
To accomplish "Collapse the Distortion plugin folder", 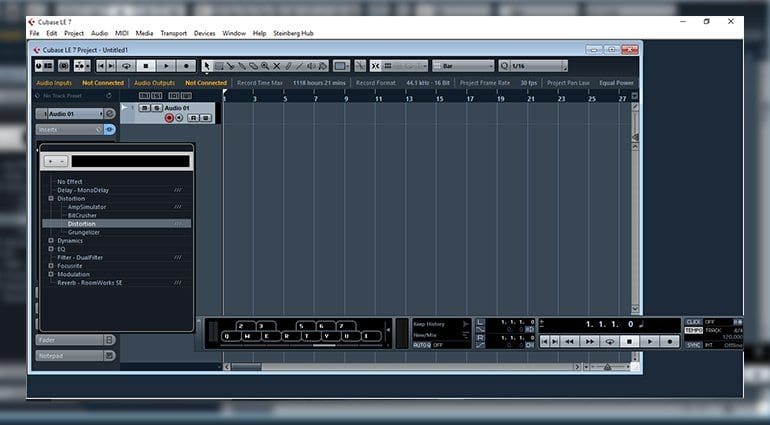I will 51,198.
